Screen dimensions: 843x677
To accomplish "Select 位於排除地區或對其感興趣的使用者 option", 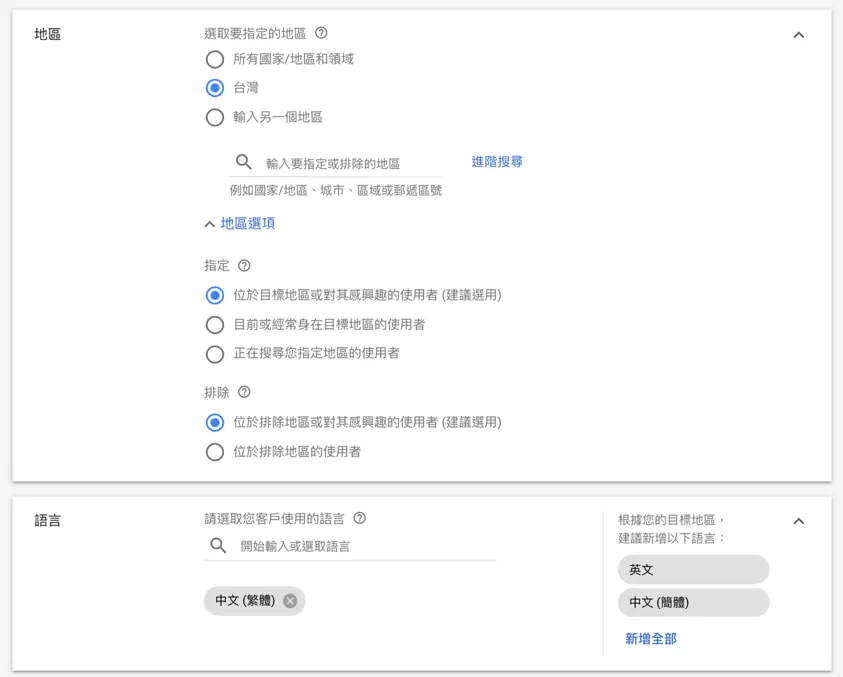I will [x=215, y=423].
